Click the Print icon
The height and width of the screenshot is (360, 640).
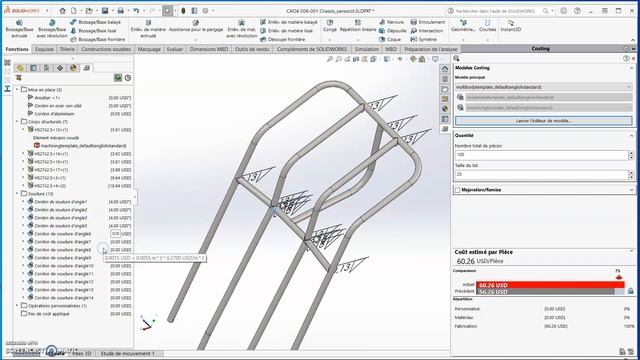point(120,11)
